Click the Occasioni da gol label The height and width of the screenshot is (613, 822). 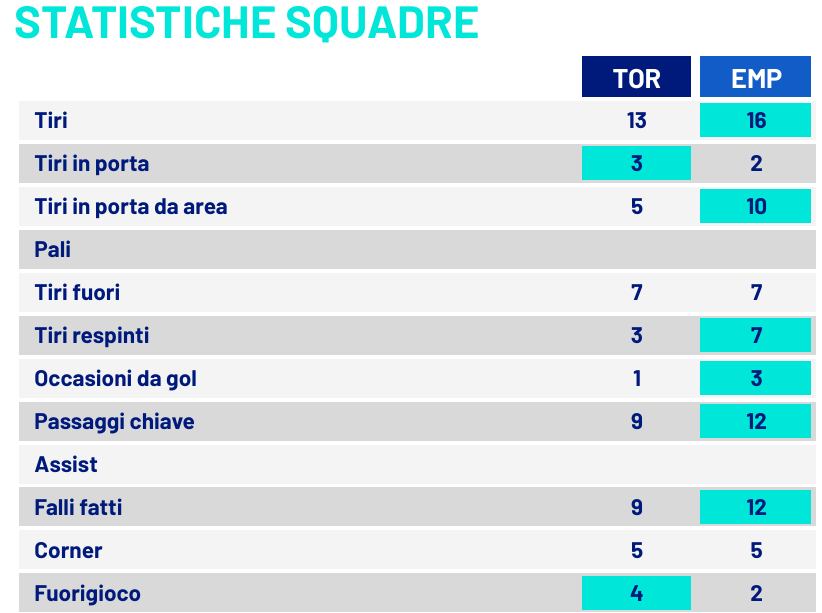[116, 379]
